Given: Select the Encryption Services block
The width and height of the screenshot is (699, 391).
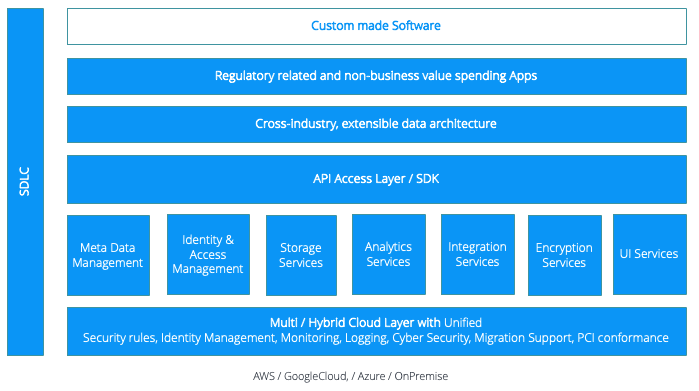Looking at the screenshot, I should (565, 255).
